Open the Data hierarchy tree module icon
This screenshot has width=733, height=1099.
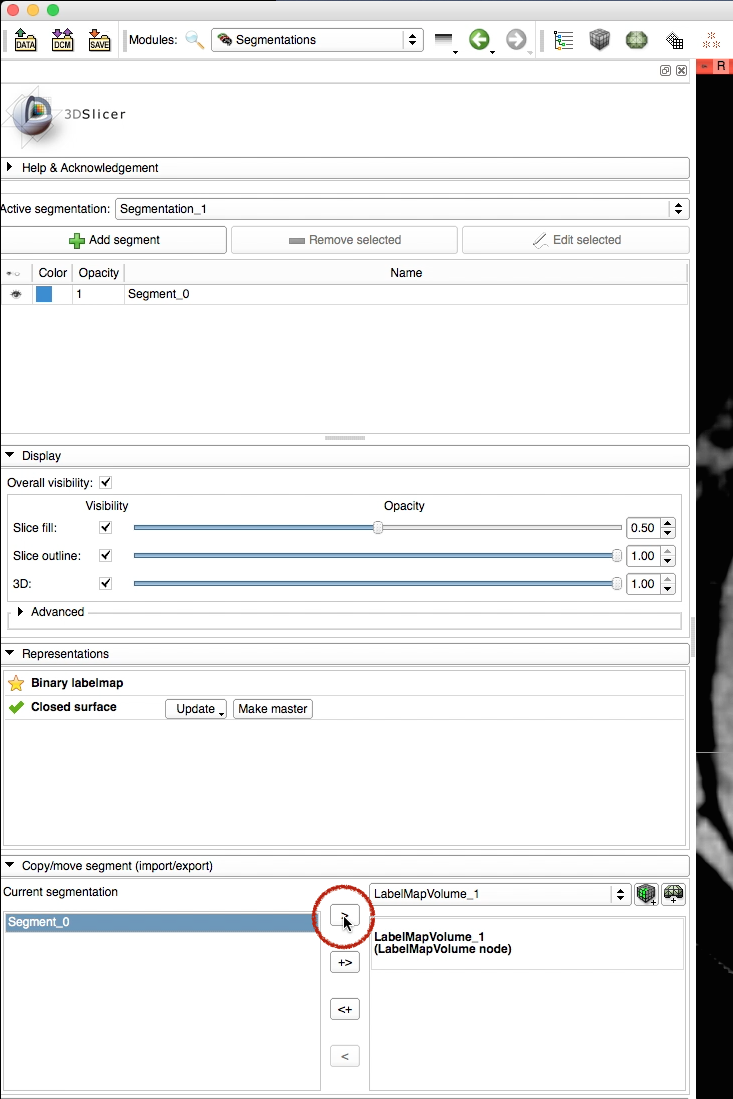pyautogui.click(x=563, y=40)
